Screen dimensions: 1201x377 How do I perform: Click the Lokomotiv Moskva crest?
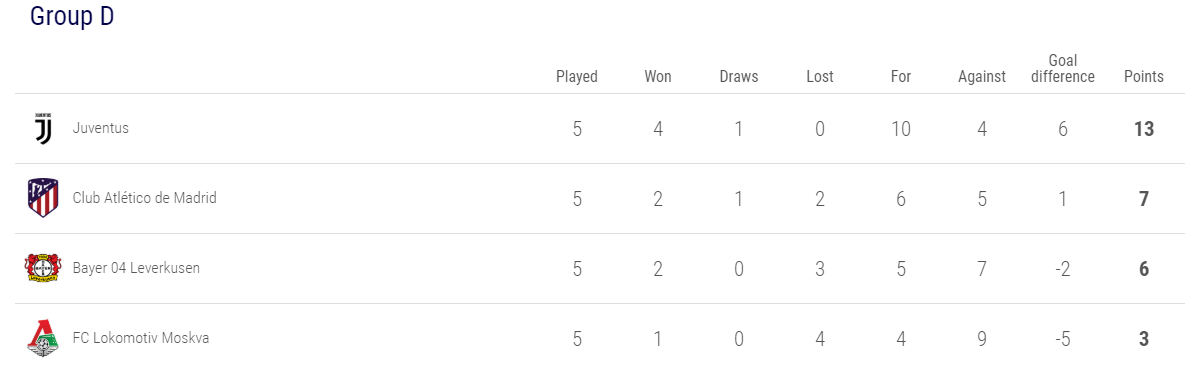point(43,339)
